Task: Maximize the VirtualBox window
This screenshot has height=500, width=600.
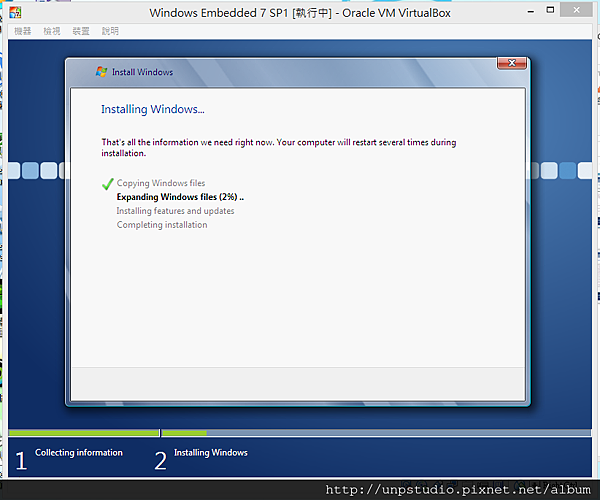Action: 550,10
